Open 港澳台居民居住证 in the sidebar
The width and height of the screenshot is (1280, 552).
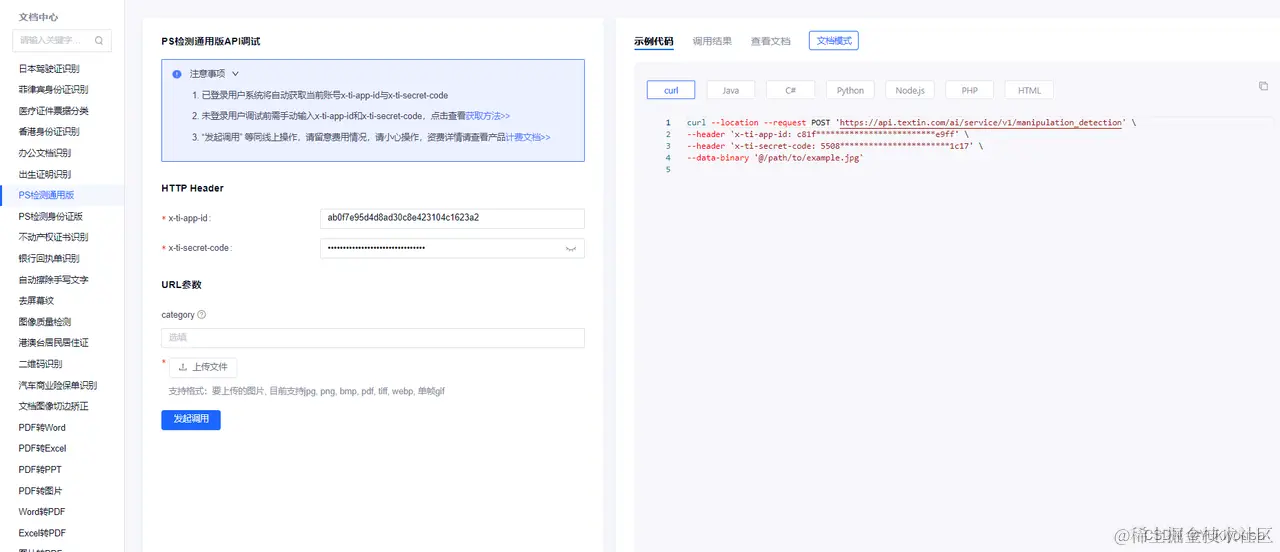pyautogui.click(x=54, y=343)
